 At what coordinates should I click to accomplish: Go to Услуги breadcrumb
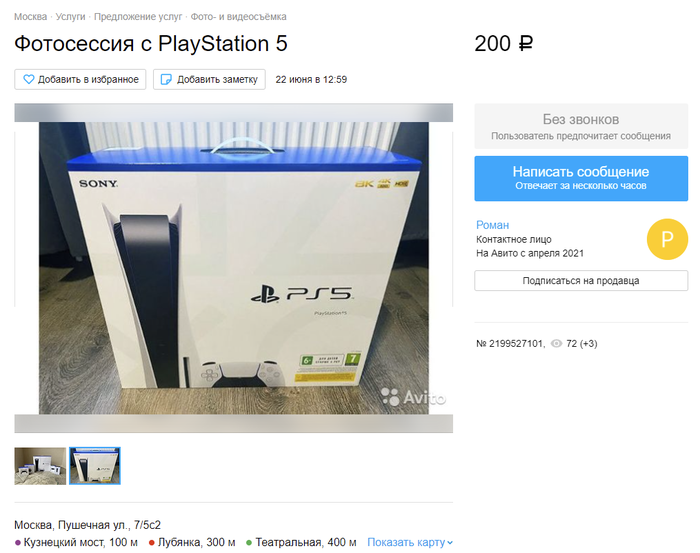pyautogui.click(x=70, y=17)
